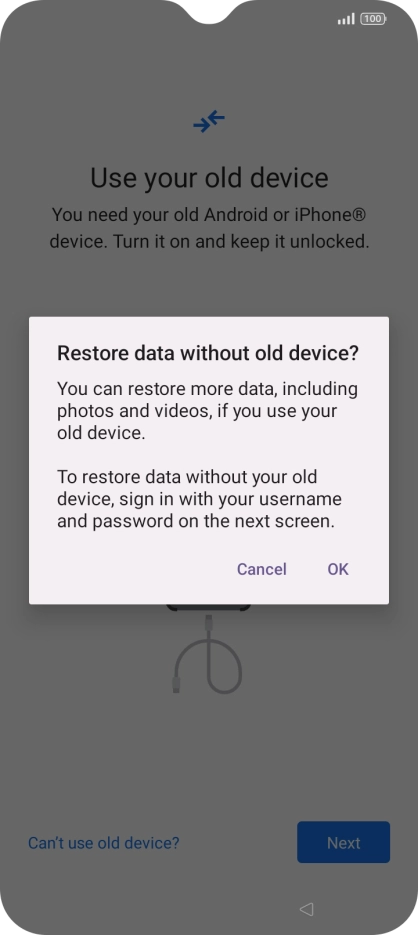Tap the "Use your old device" heading
Screen dimensions: 418x935
pyautogui.click(x=209, y=178)
